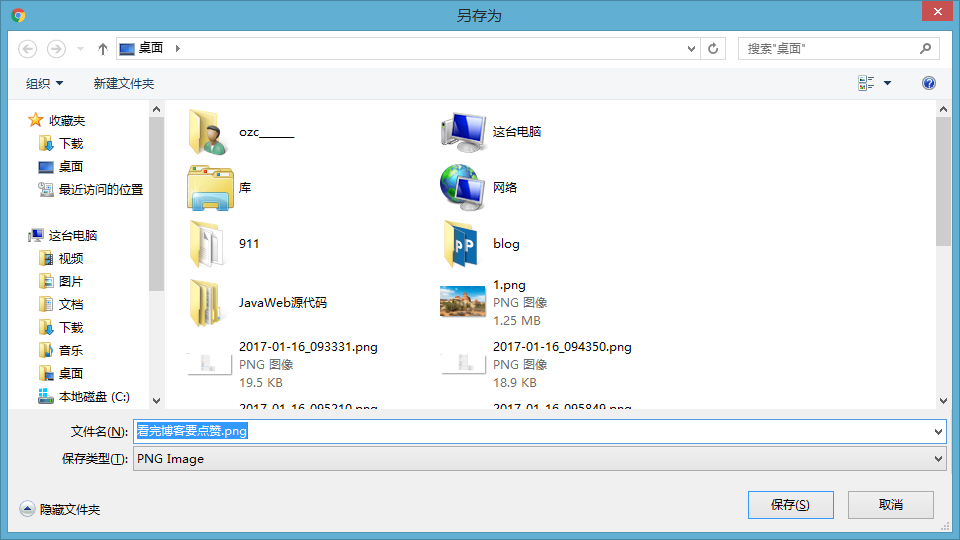Select the blog folder icon
Viewport: 960px width, 540px height.
462,244
